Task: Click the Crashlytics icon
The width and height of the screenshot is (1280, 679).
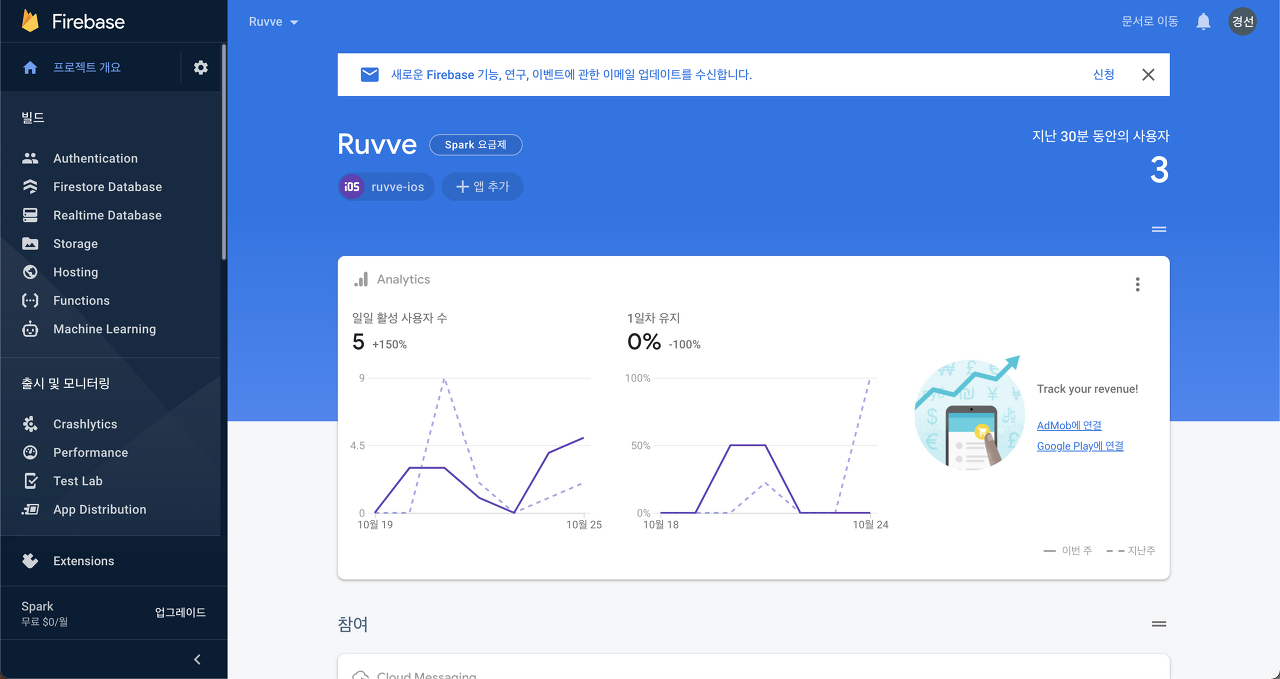Action: click(30, 424)
